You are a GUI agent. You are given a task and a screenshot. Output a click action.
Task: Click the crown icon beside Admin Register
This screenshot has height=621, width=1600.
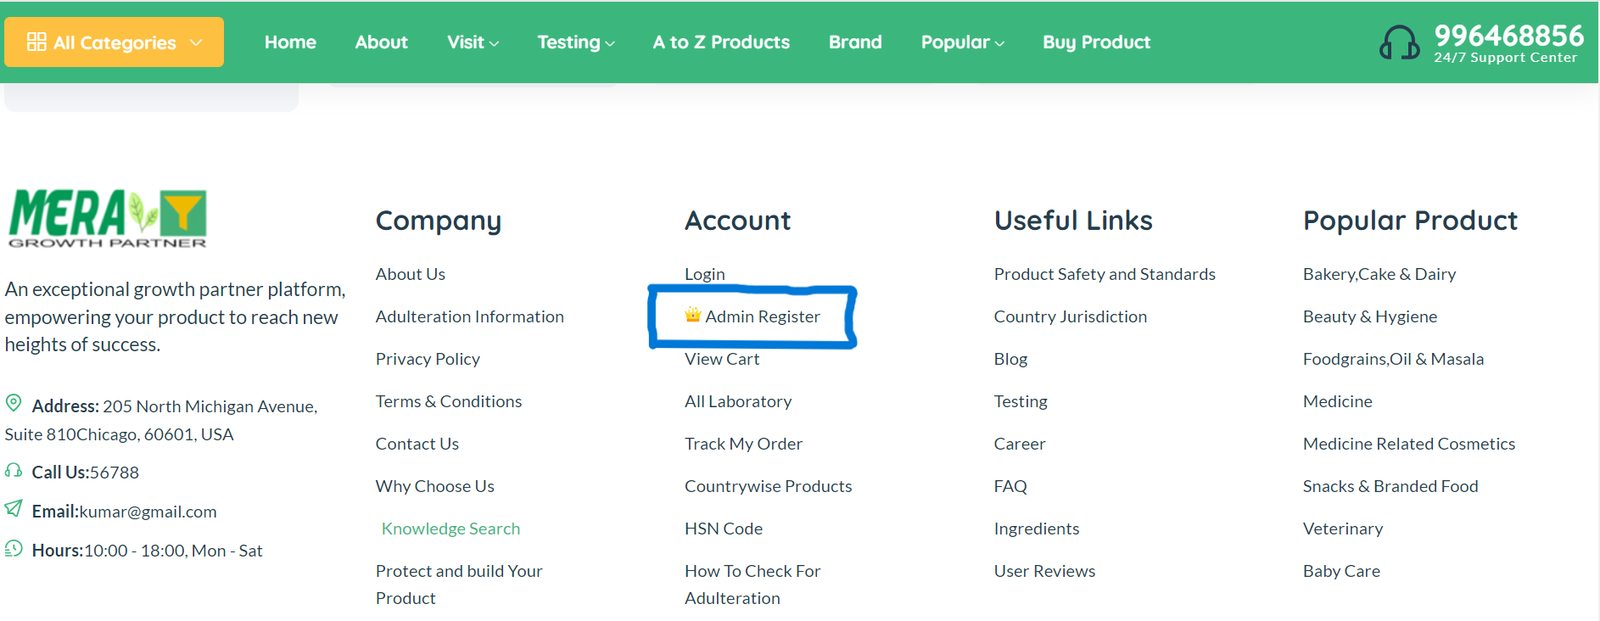692,315
